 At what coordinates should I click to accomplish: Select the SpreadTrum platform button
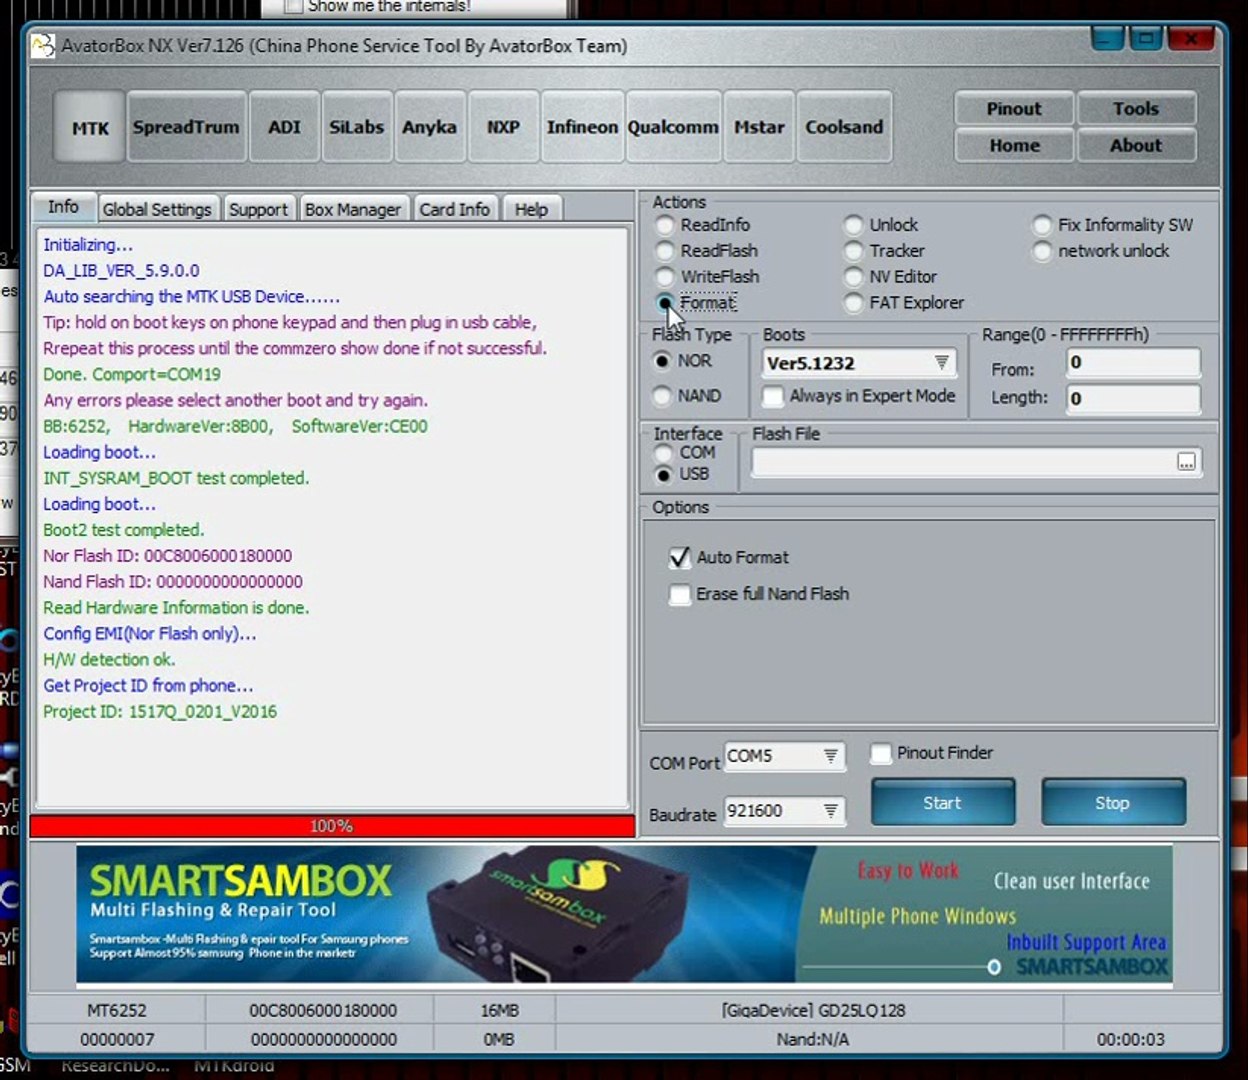pyautogui.click(x=186, y=127)
